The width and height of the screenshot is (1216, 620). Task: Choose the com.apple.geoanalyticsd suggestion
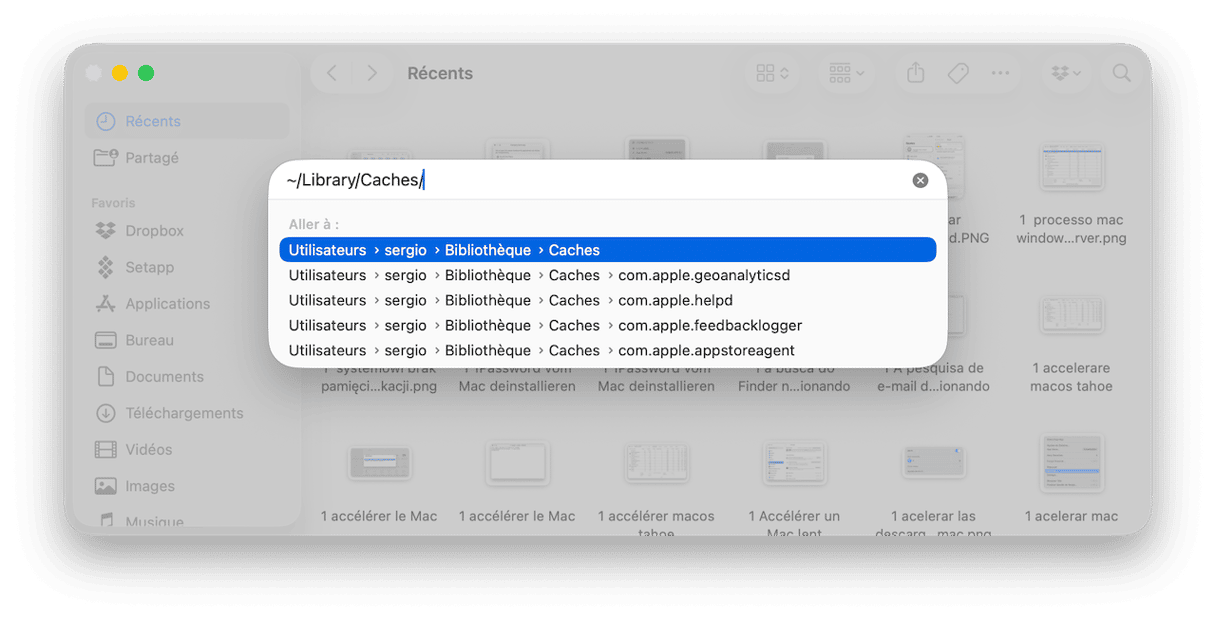point(608,275)
